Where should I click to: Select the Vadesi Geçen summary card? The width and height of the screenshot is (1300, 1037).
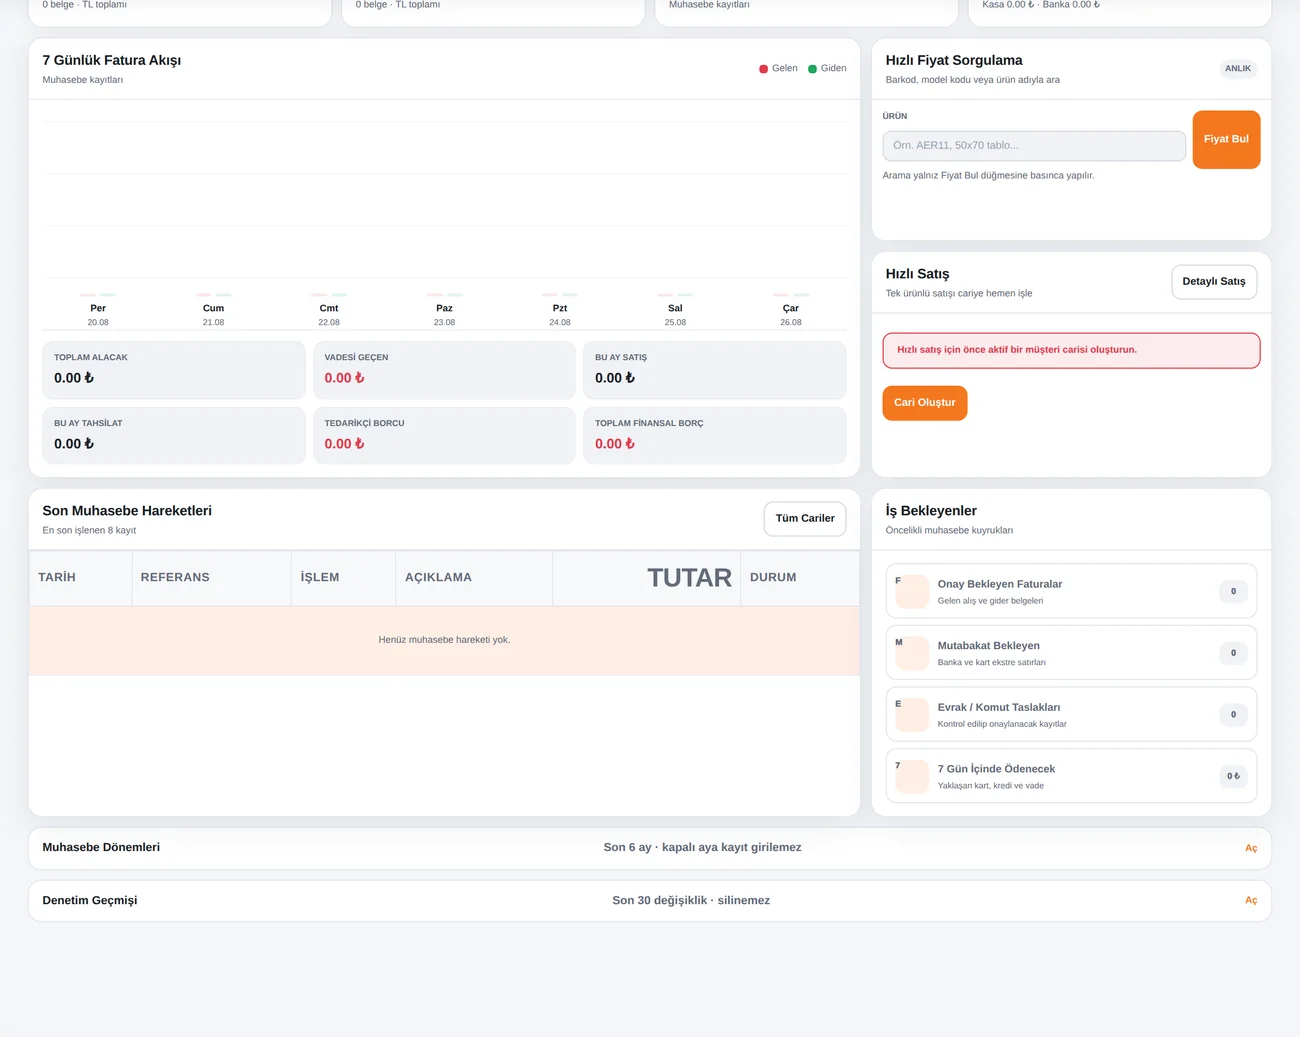click(x=444, y=370)
